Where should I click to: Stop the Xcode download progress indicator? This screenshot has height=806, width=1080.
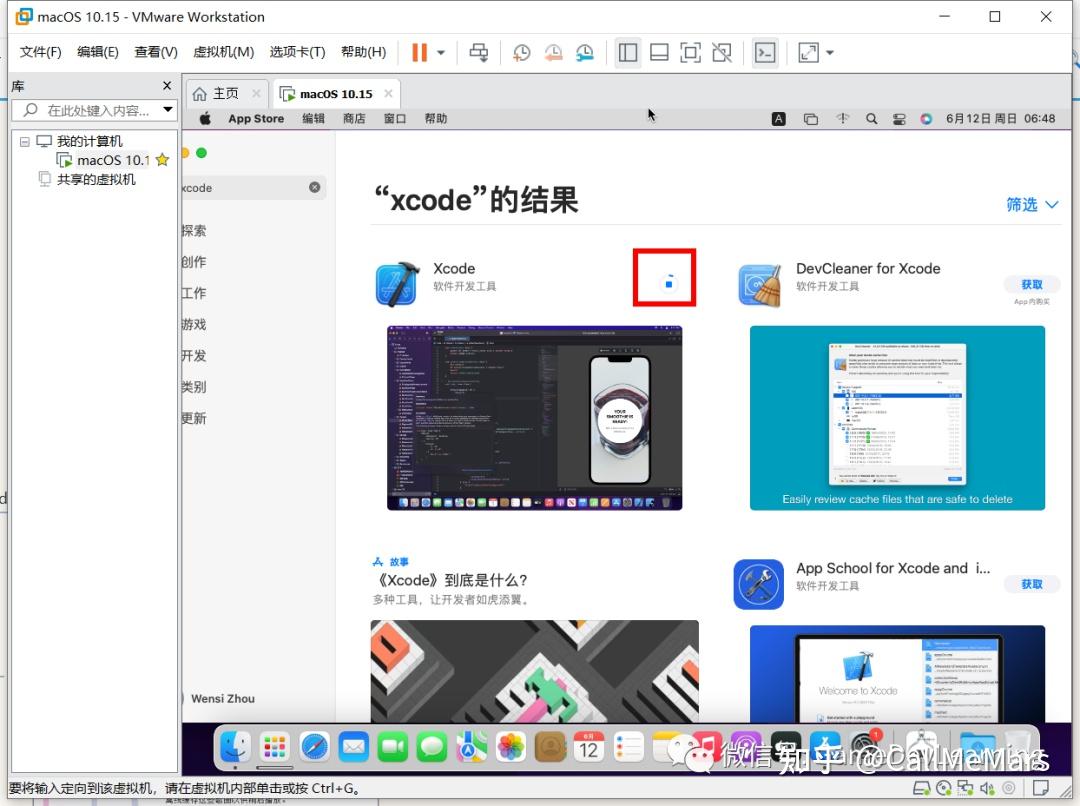coord(668,283)
